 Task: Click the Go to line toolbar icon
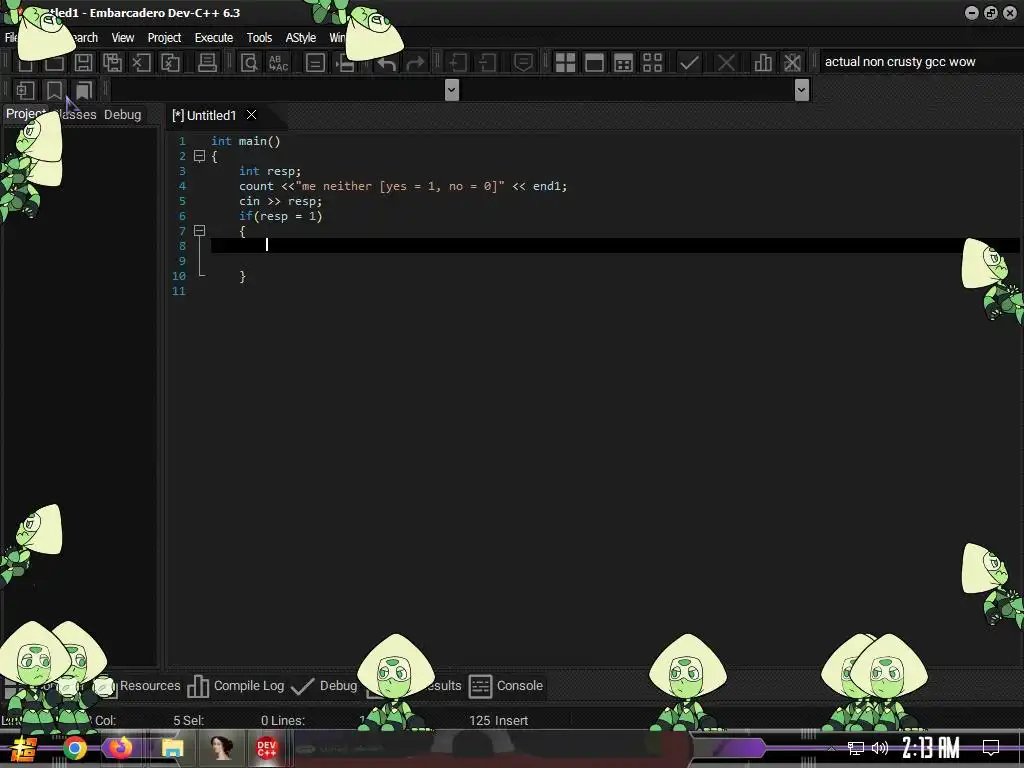point(315,63)
